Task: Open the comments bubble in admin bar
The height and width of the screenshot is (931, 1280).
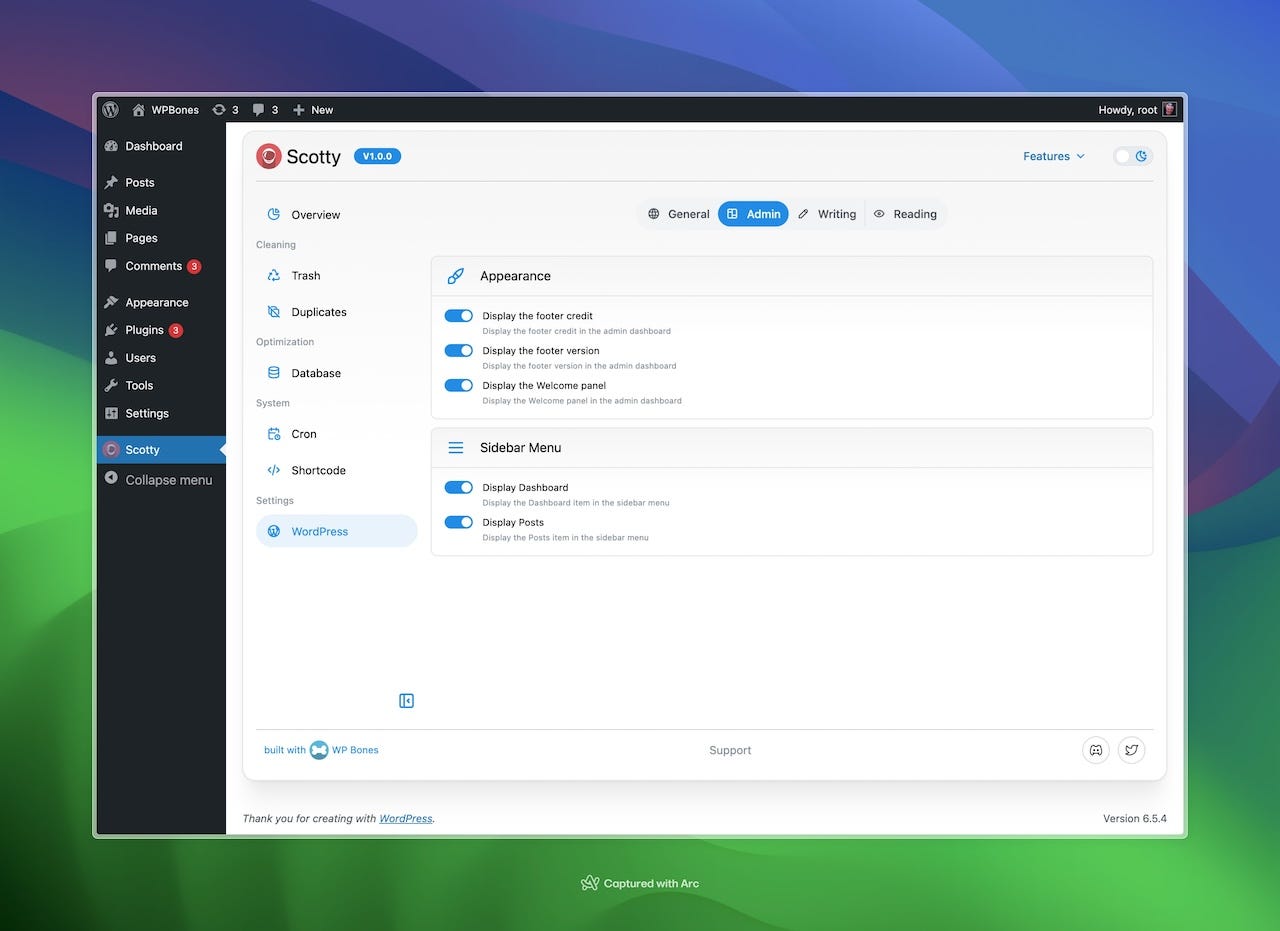Action: pos(265,109)
